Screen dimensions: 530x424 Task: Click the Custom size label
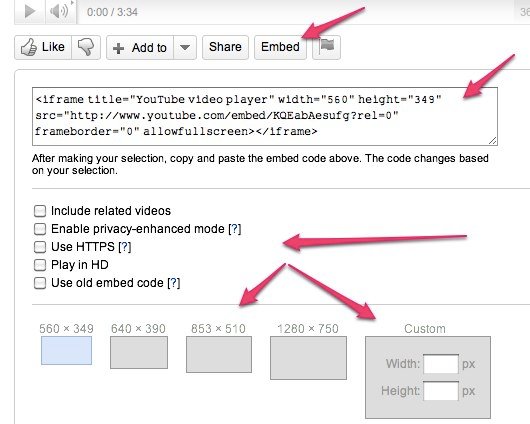click(x=425, y=329)
